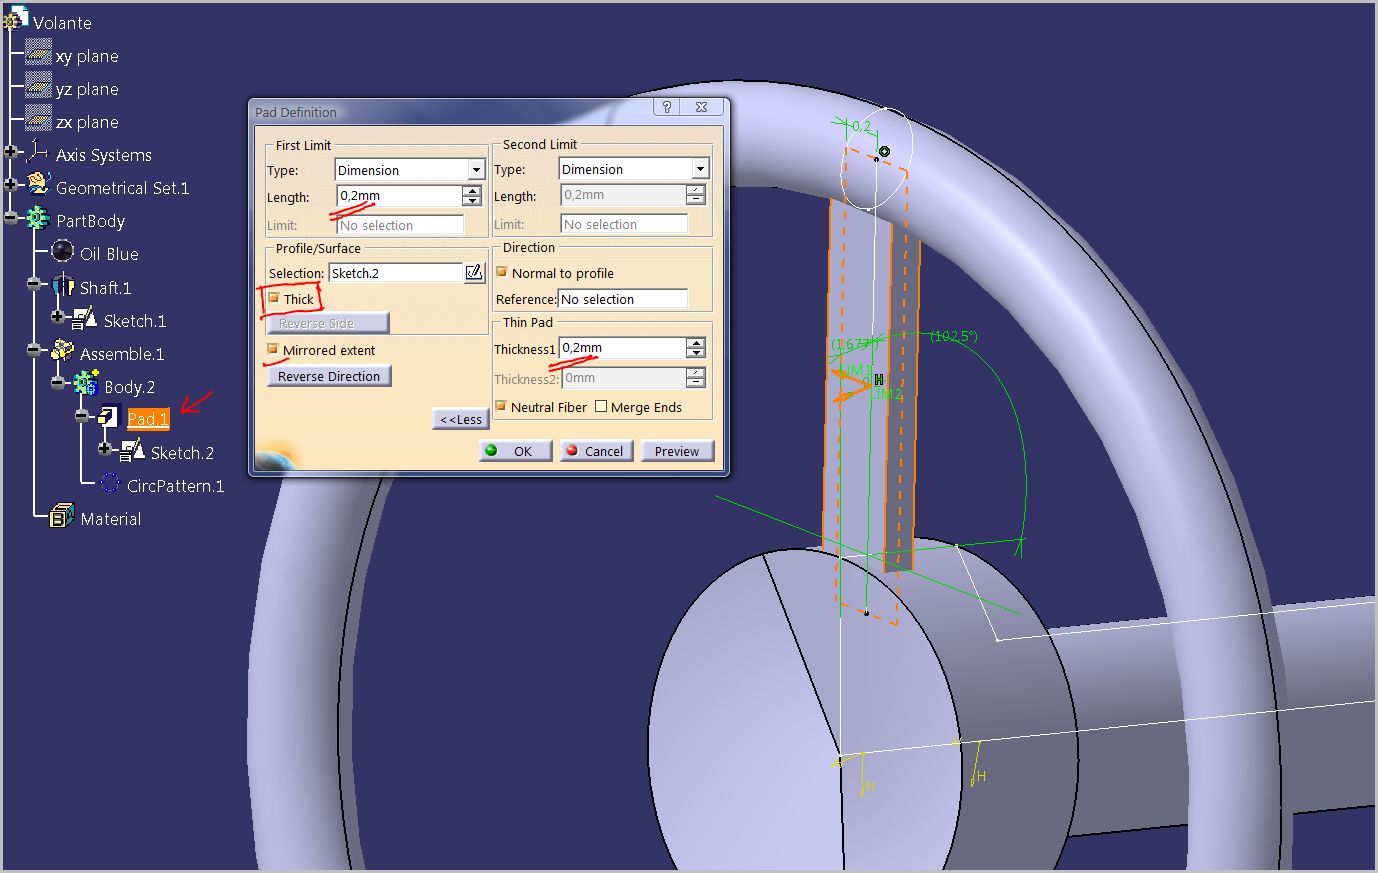Click the Thickness1 input field
The image size is (1378, 873).
point(621,348)
